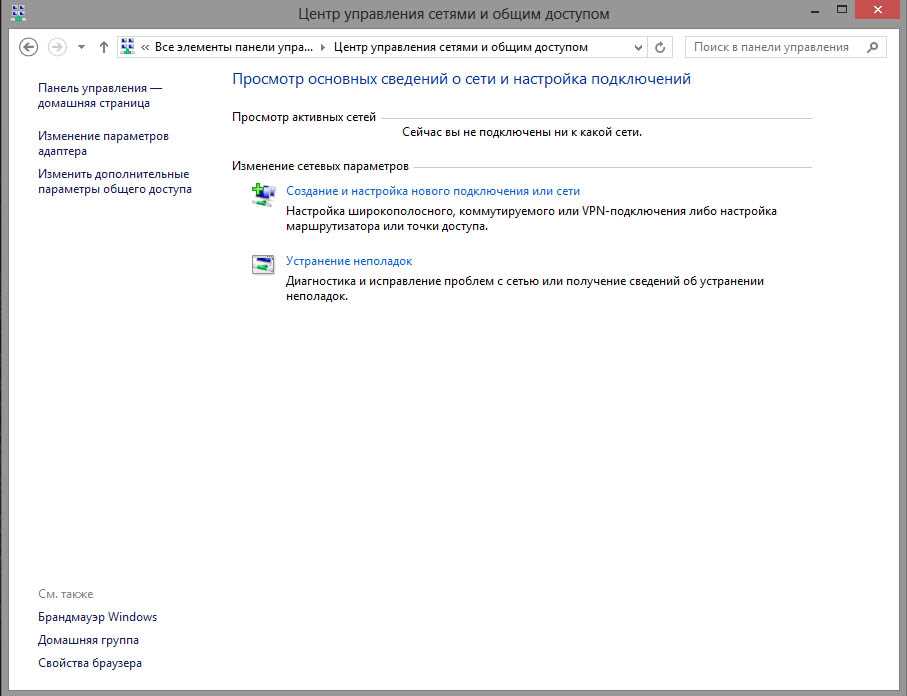Go up one level with the up arrow
The image size is (907, 696).
104,47
